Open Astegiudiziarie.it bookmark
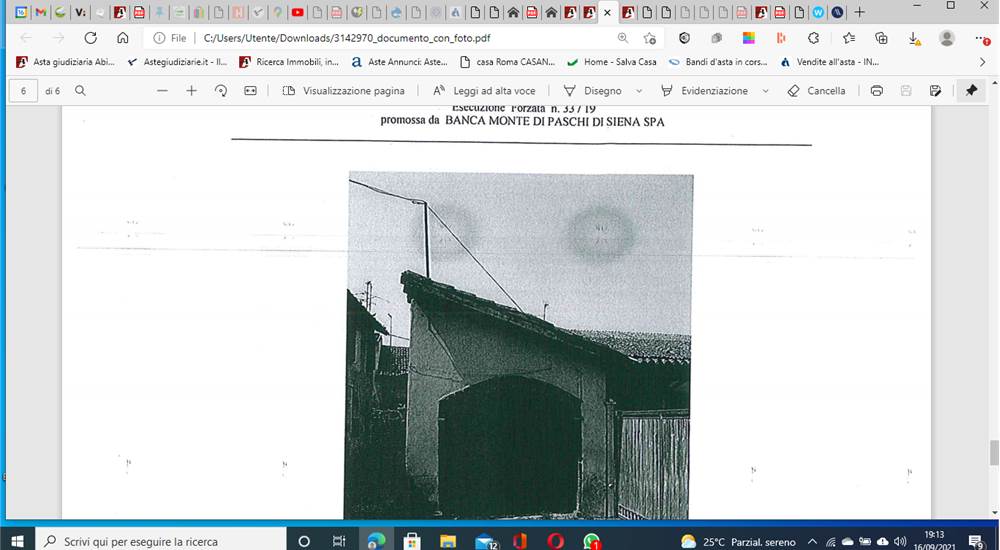Viewport: 1000px width, 550px height. pos(177,62)
